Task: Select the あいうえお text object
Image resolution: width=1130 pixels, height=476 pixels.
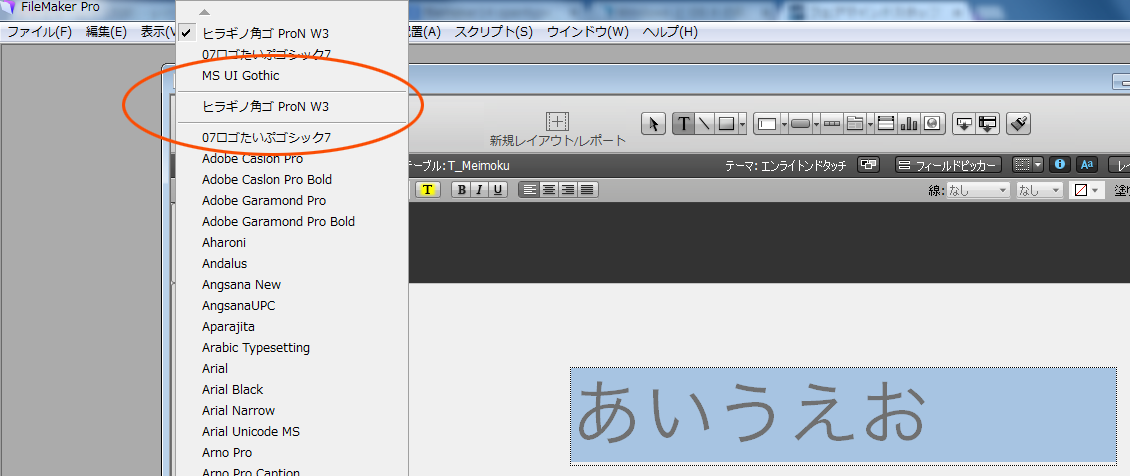Action: [843, 416]
